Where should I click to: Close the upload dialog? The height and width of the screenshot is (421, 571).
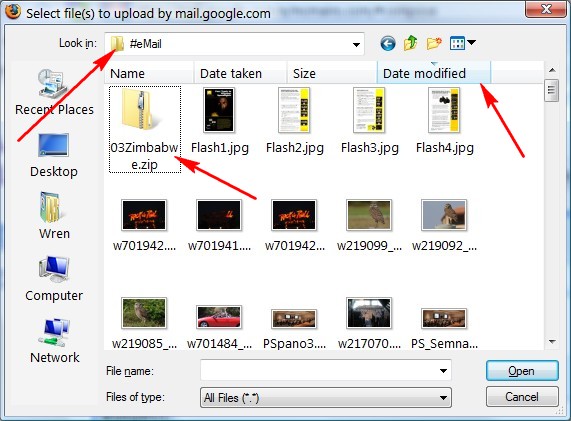pyautogui.click(x=546, y=8)
